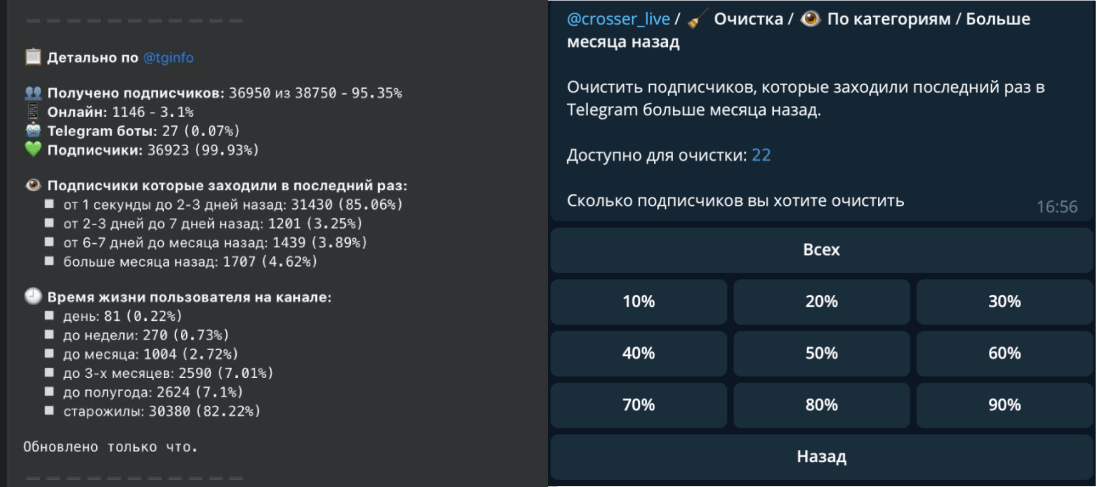This screenshot has width=1097, height=487.
Task: Click the eye emoji before "По категориям"
Action: coord(811,19)
